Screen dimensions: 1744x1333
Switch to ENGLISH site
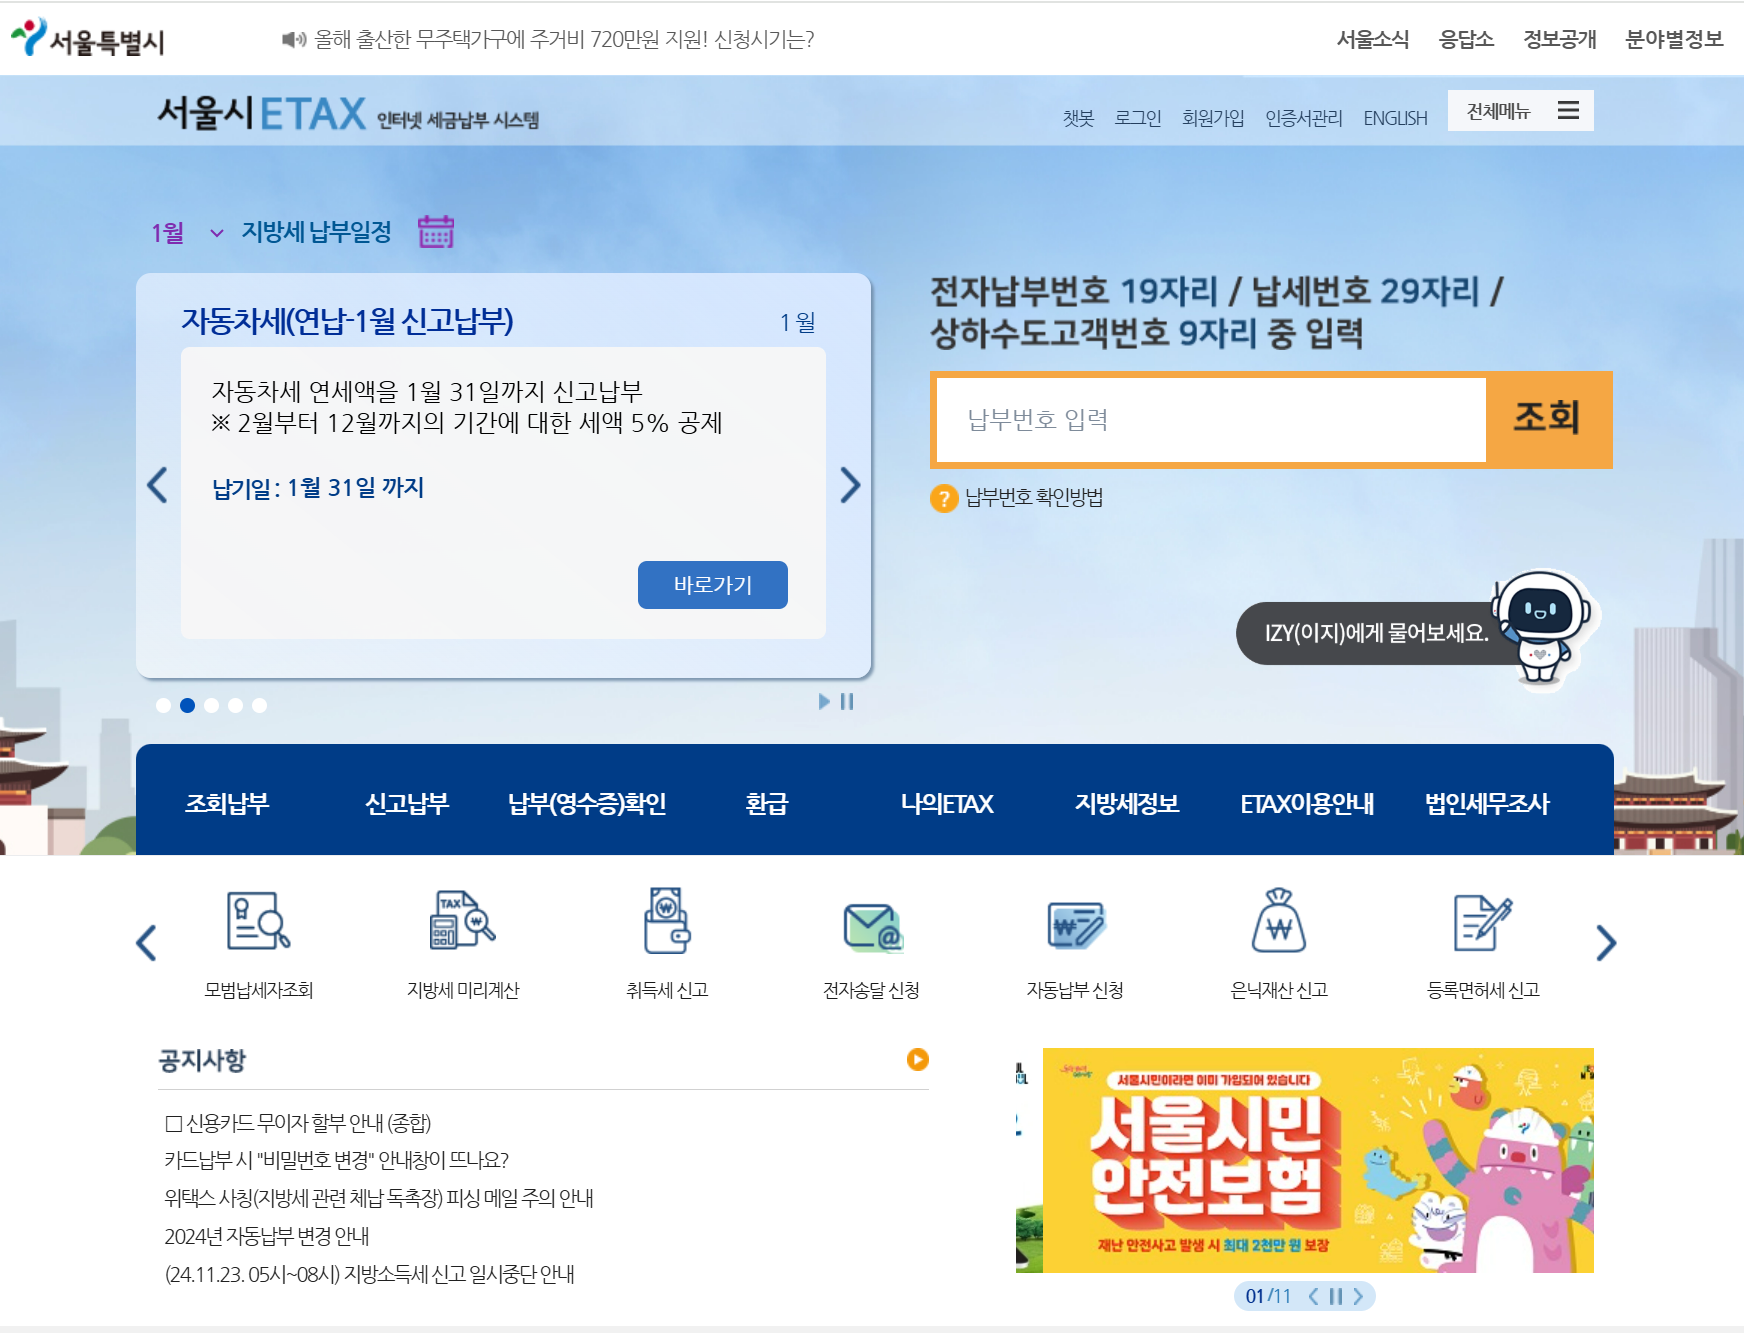(x=1395, y=118)
